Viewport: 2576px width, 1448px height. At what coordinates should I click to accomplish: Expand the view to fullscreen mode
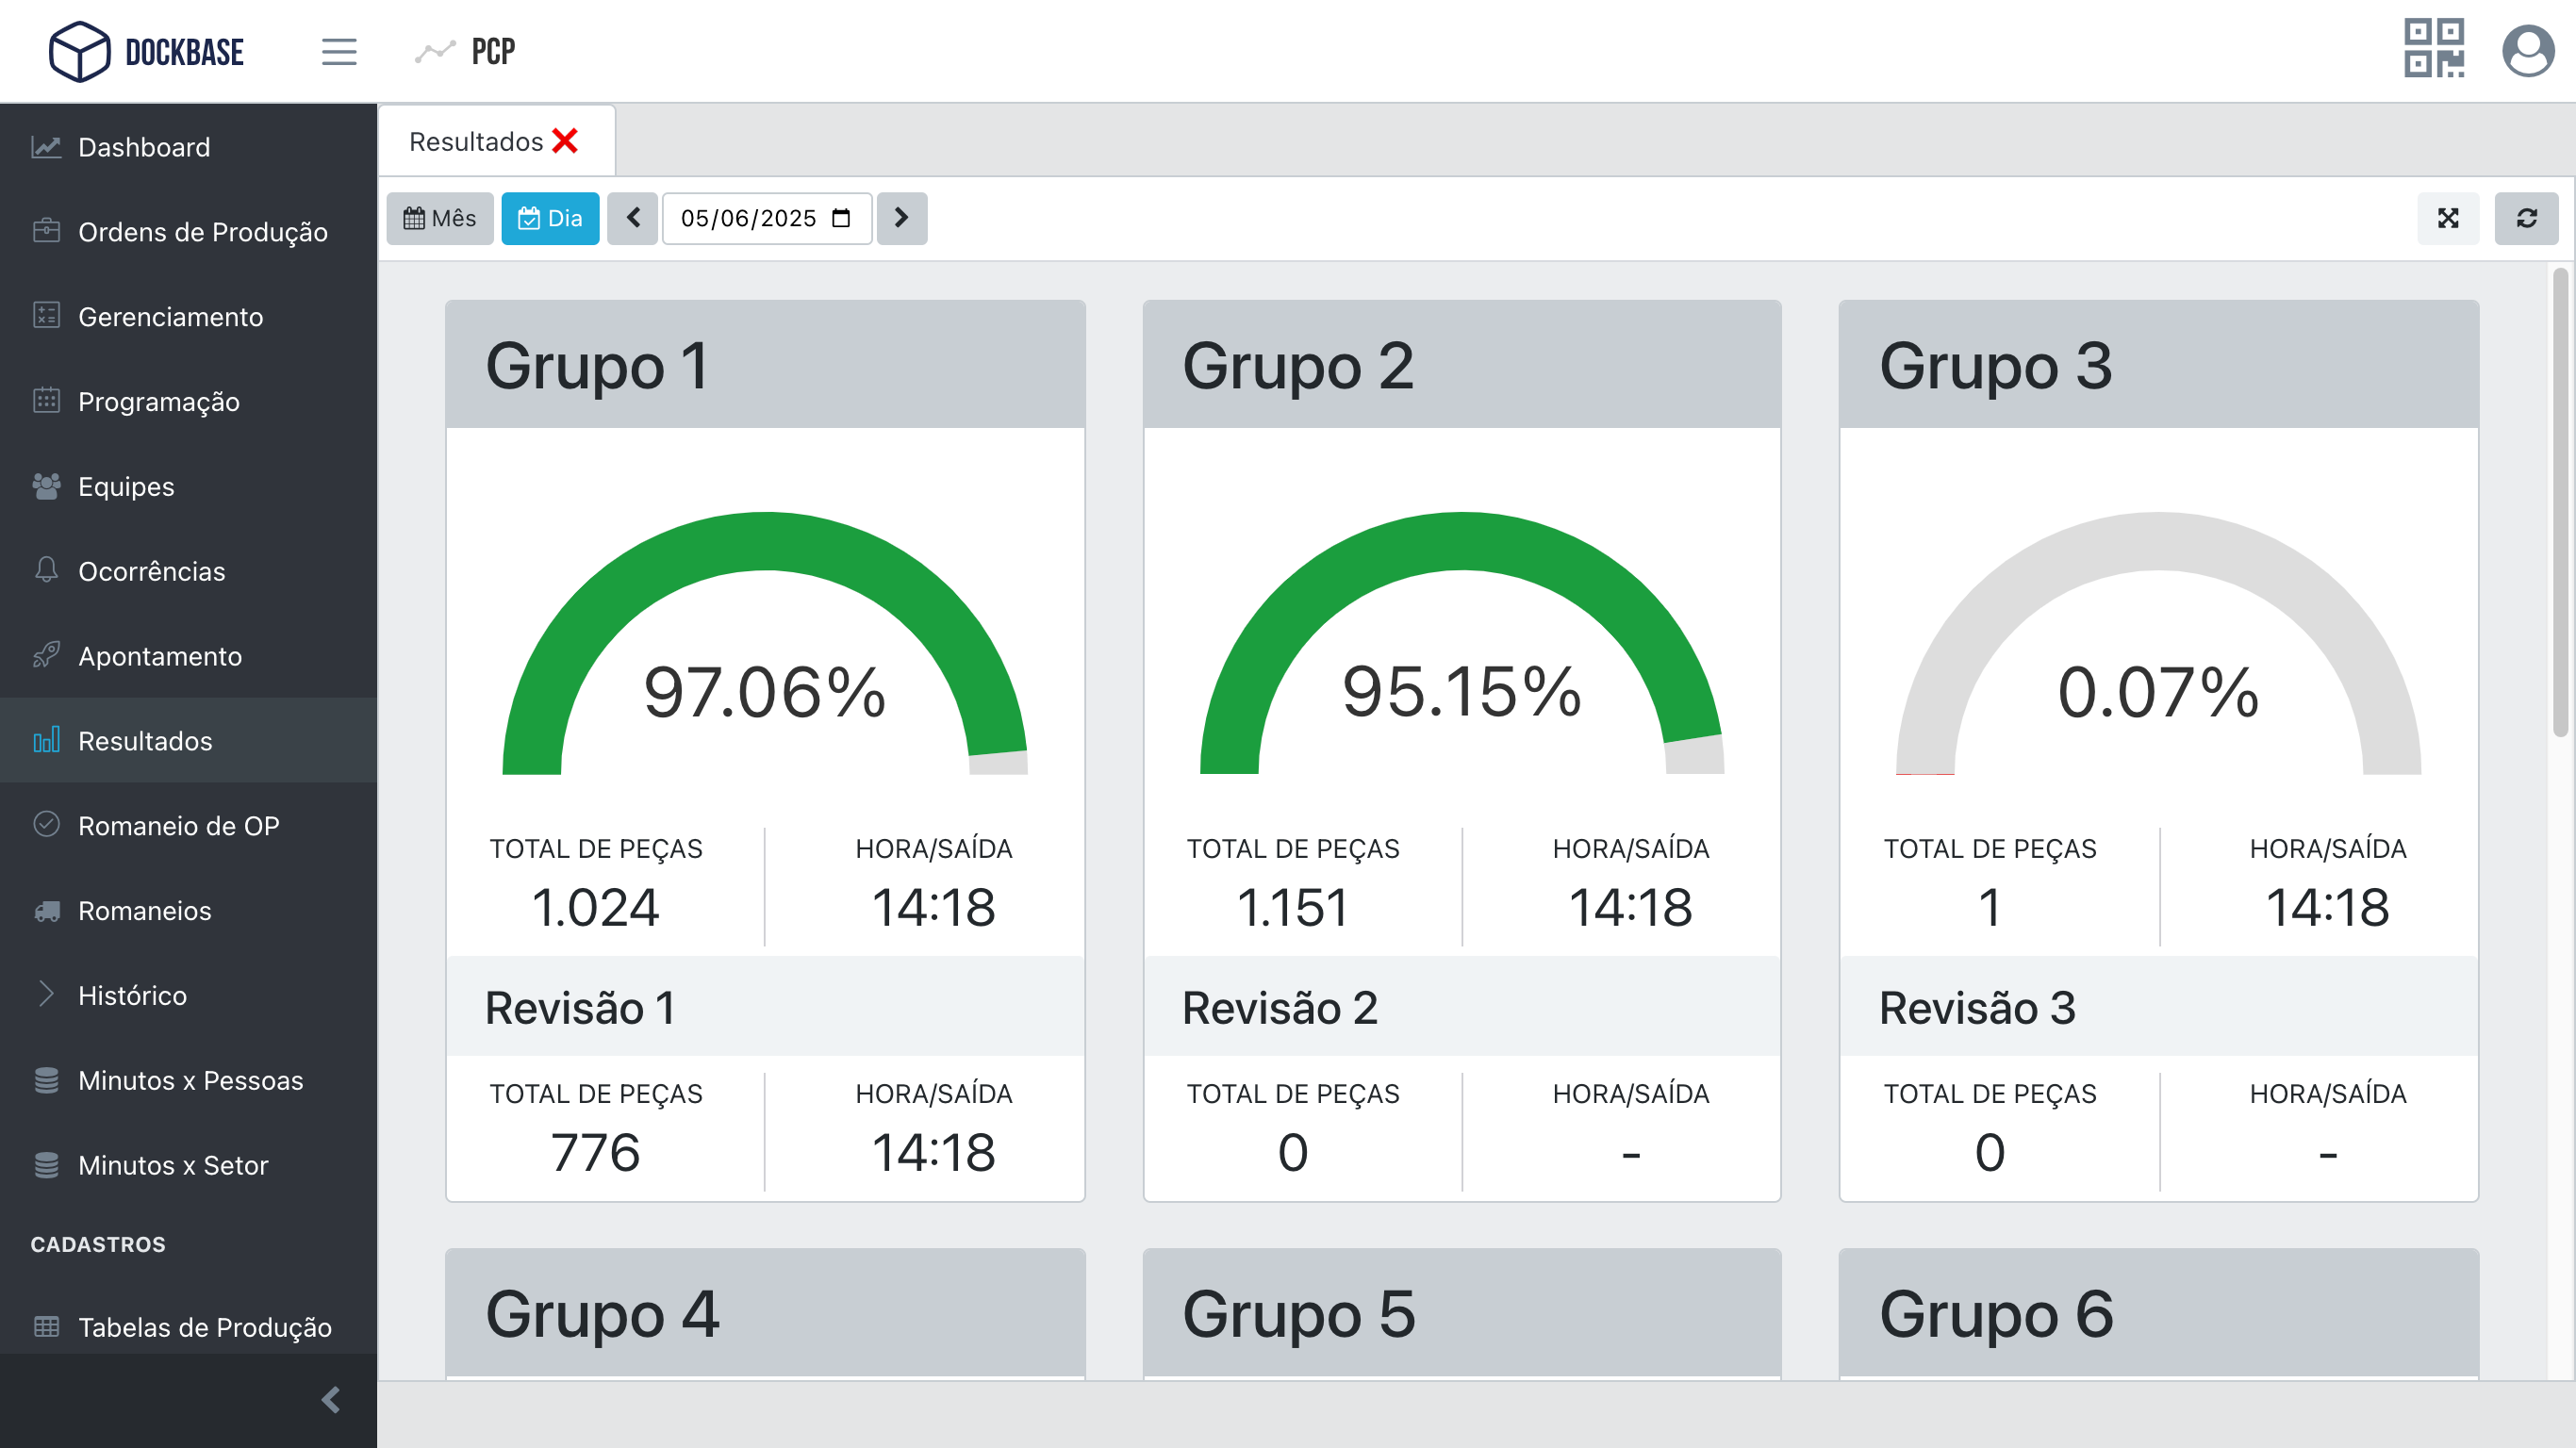tap(2449, 218)
